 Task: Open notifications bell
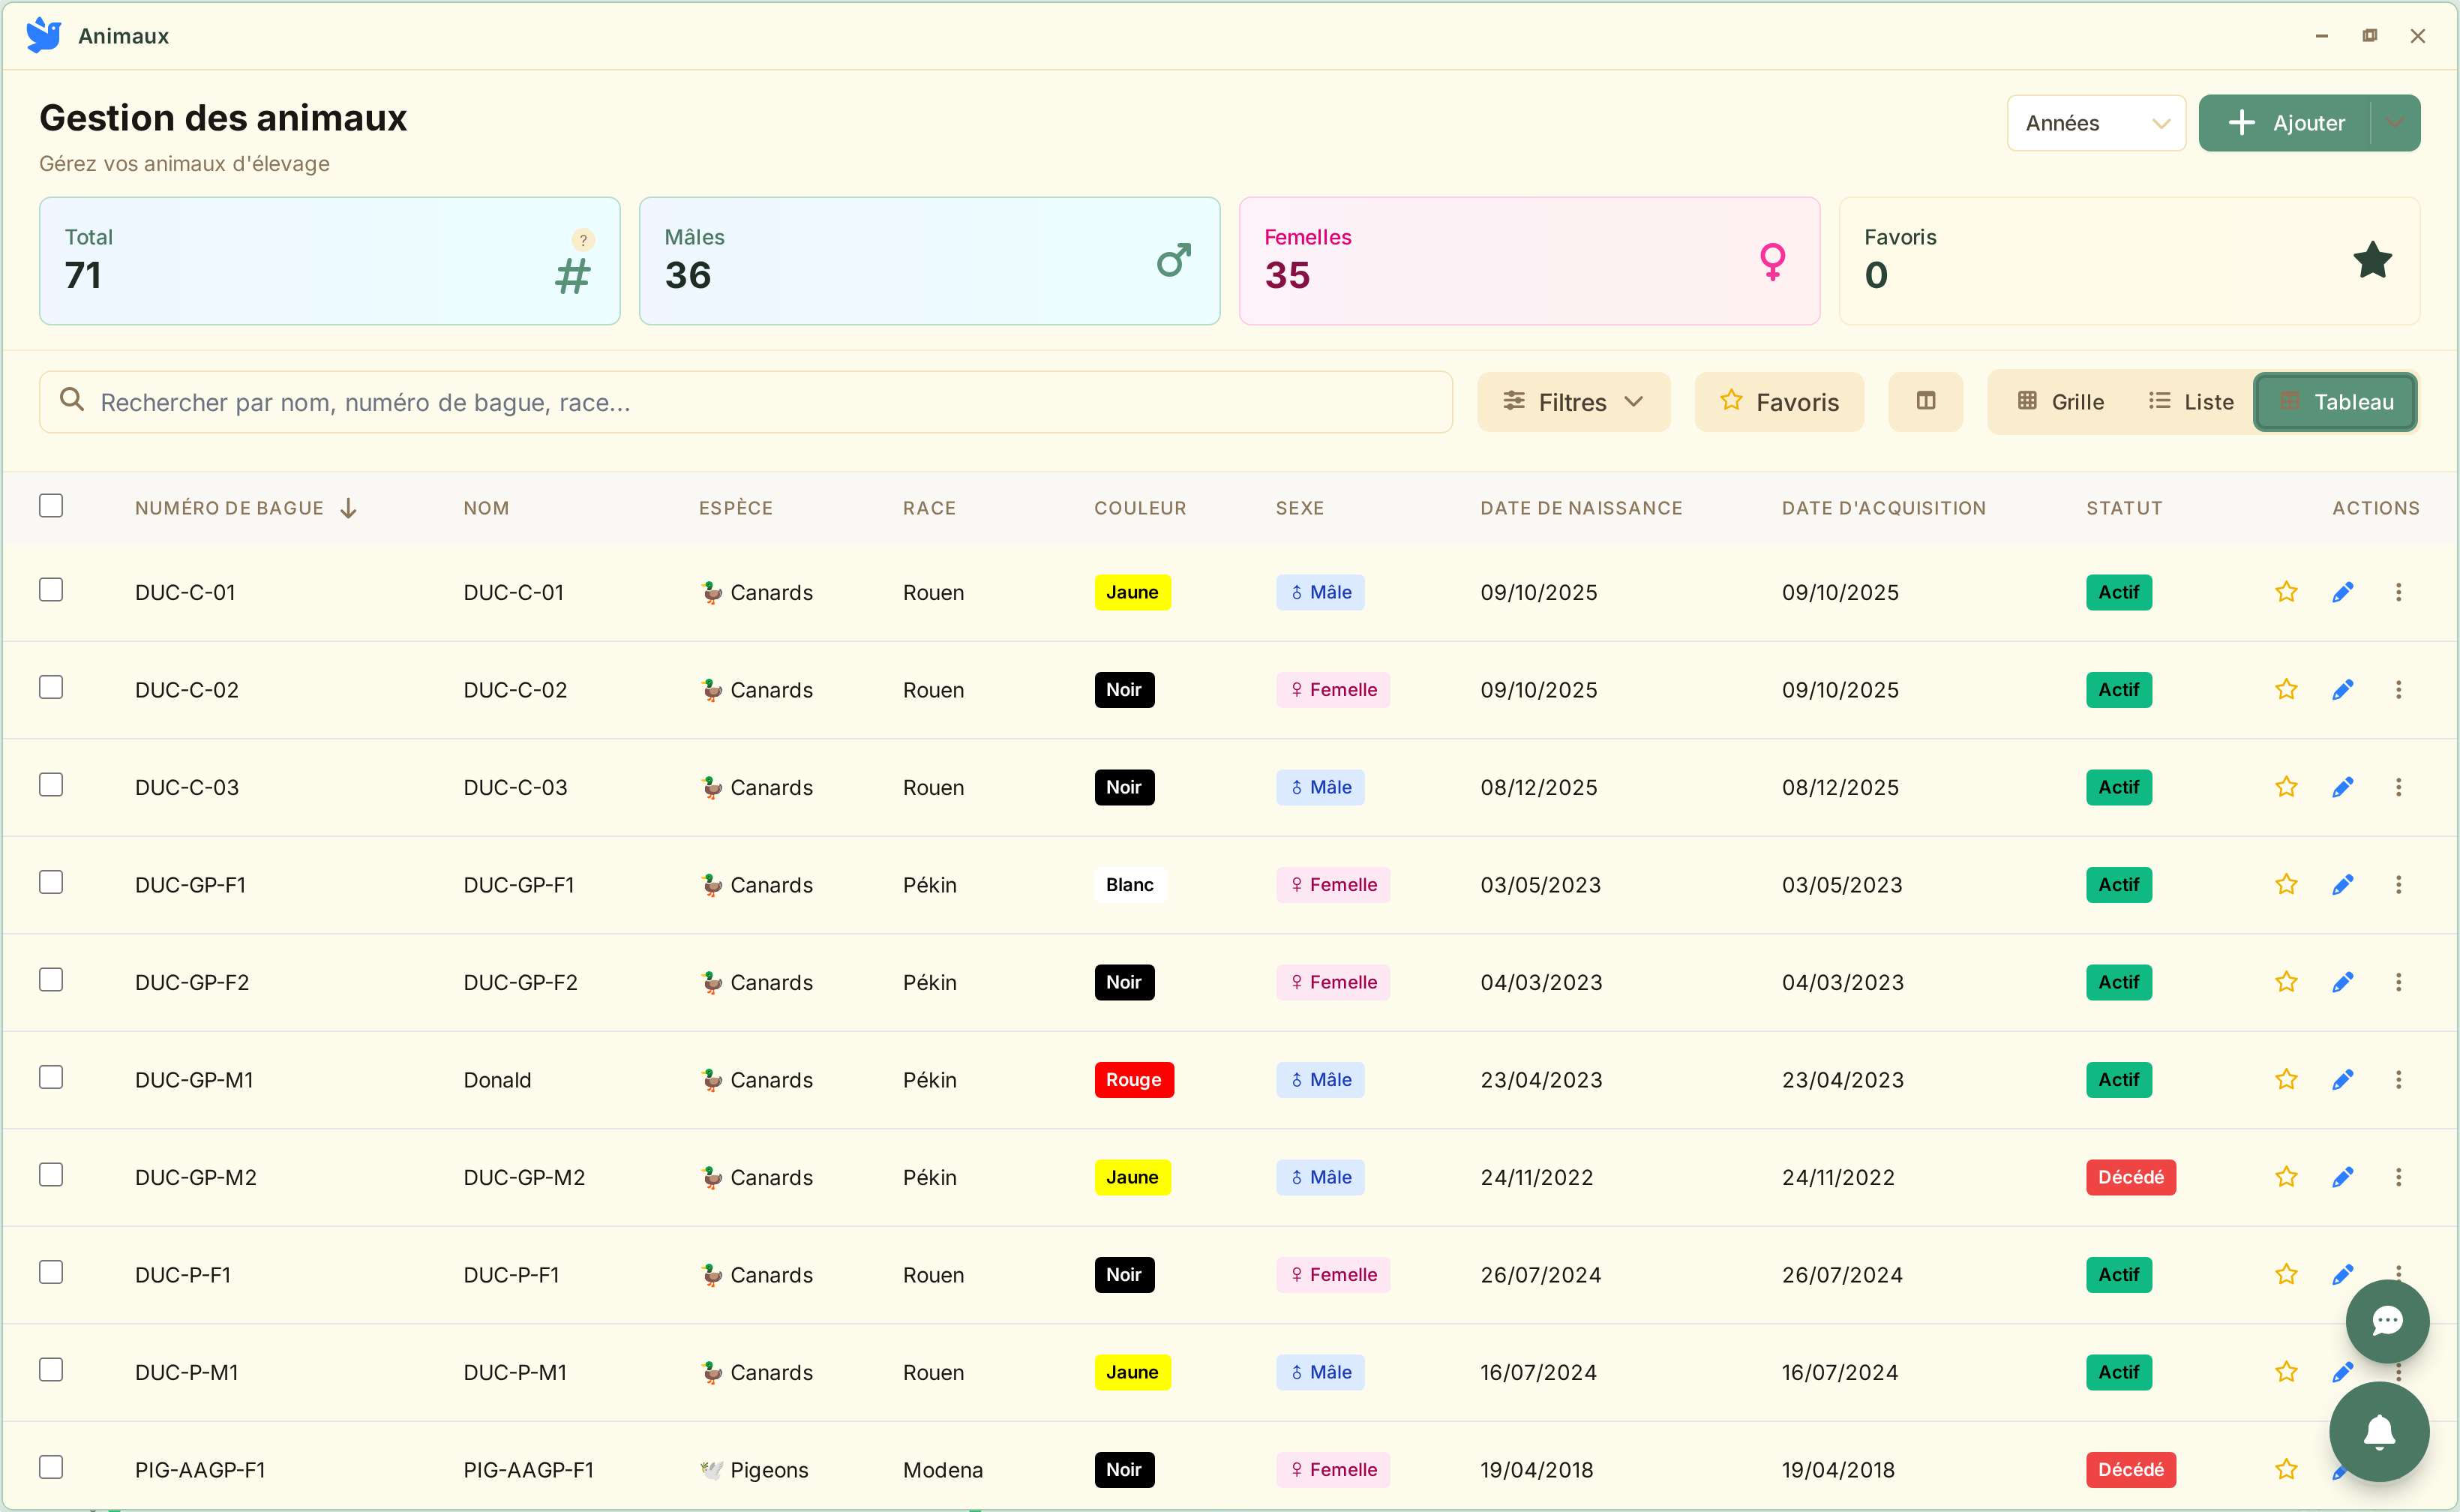point(2379,1432)
